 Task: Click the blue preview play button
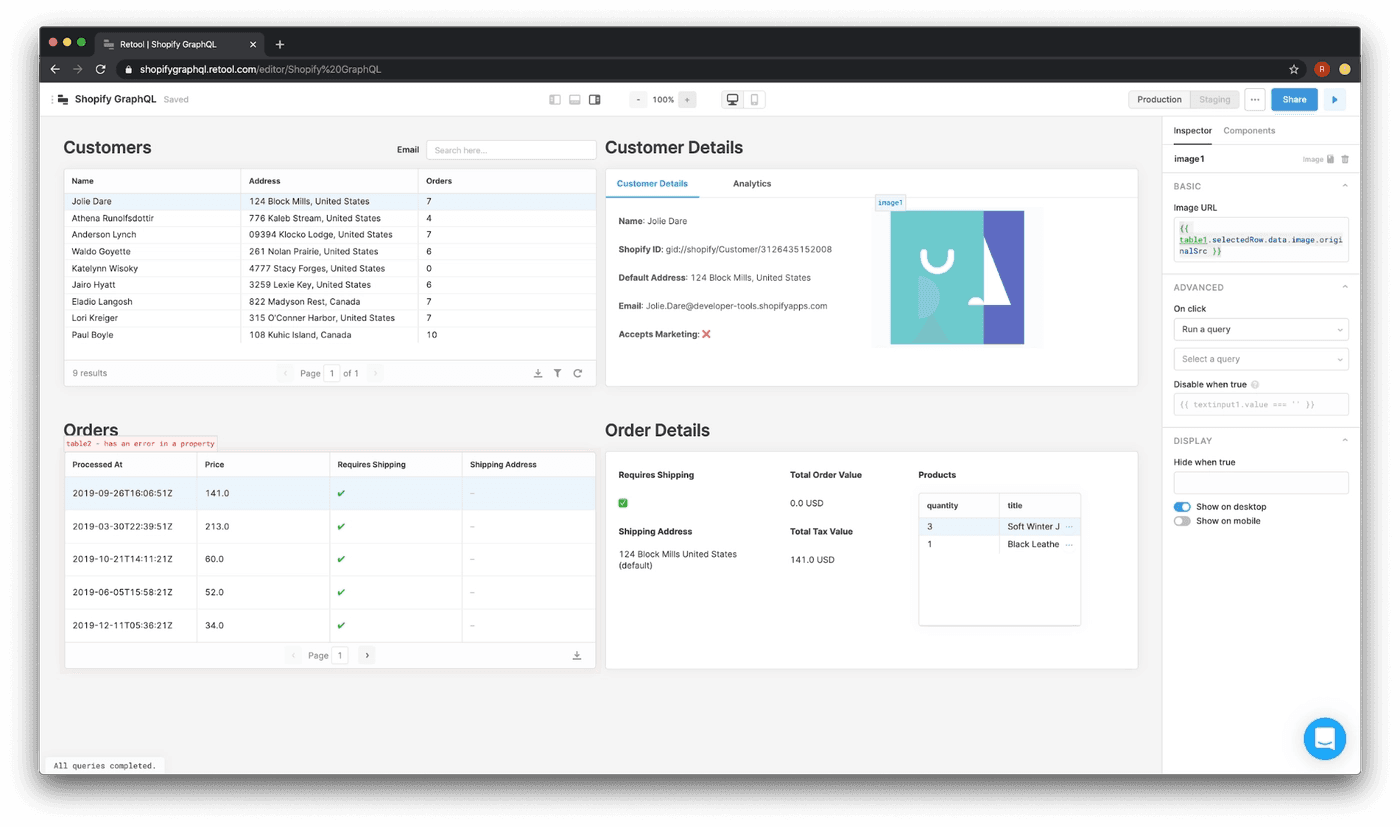(x=1334, y=100)
